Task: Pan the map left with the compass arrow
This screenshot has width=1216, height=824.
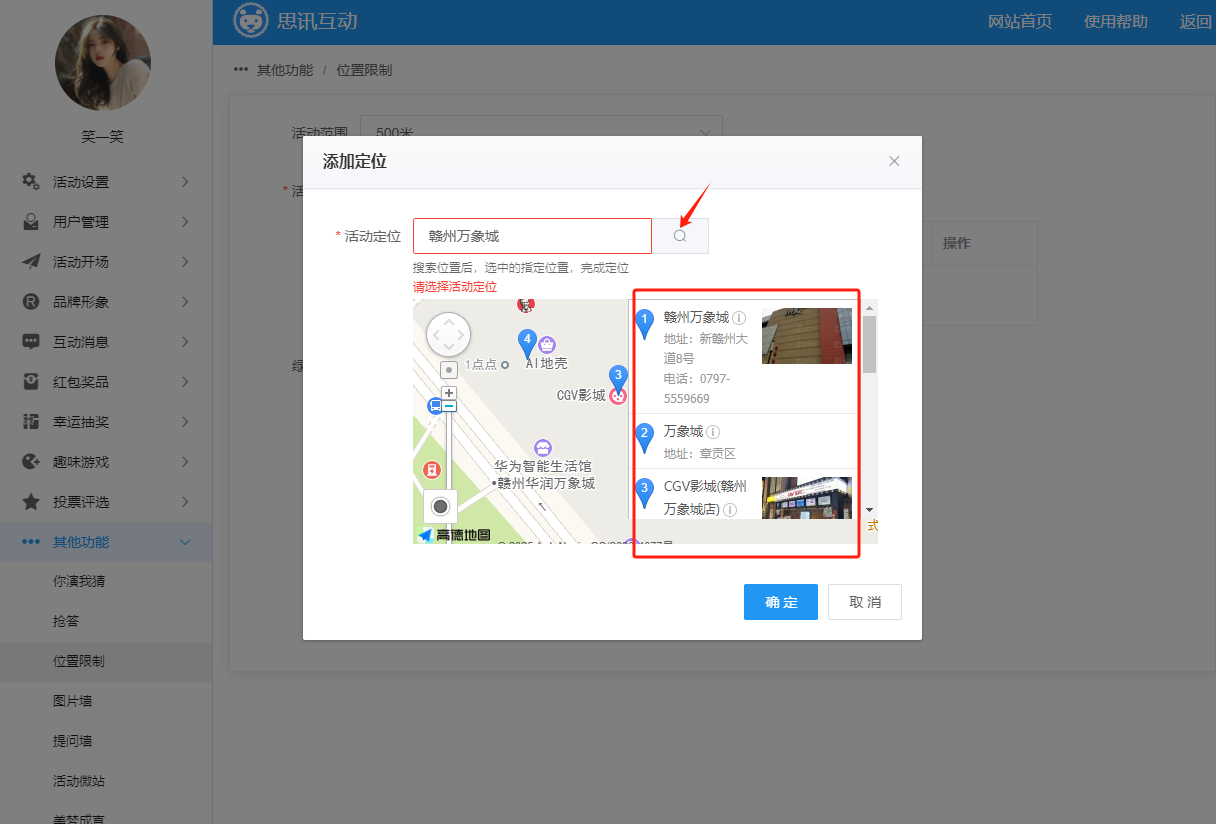Action: click(434, 335)
